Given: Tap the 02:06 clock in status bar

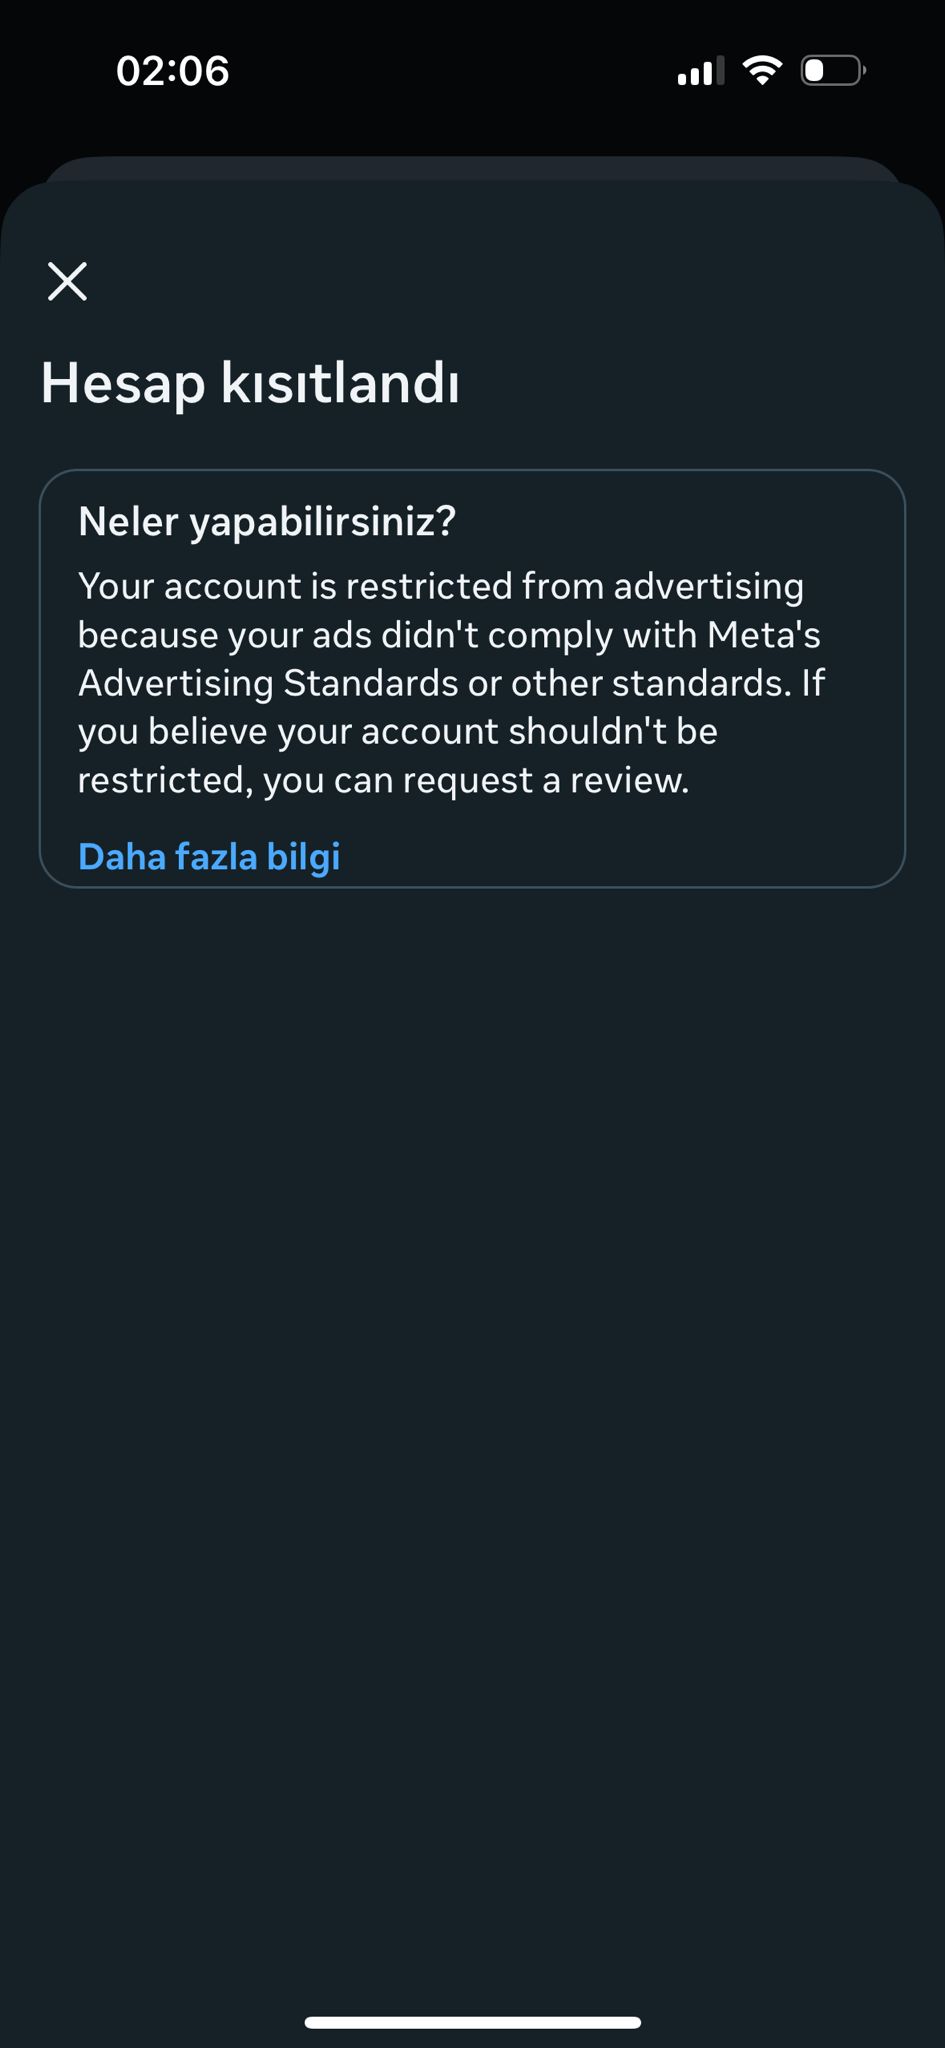Looking at the screenshot, I should pos(172,71).
